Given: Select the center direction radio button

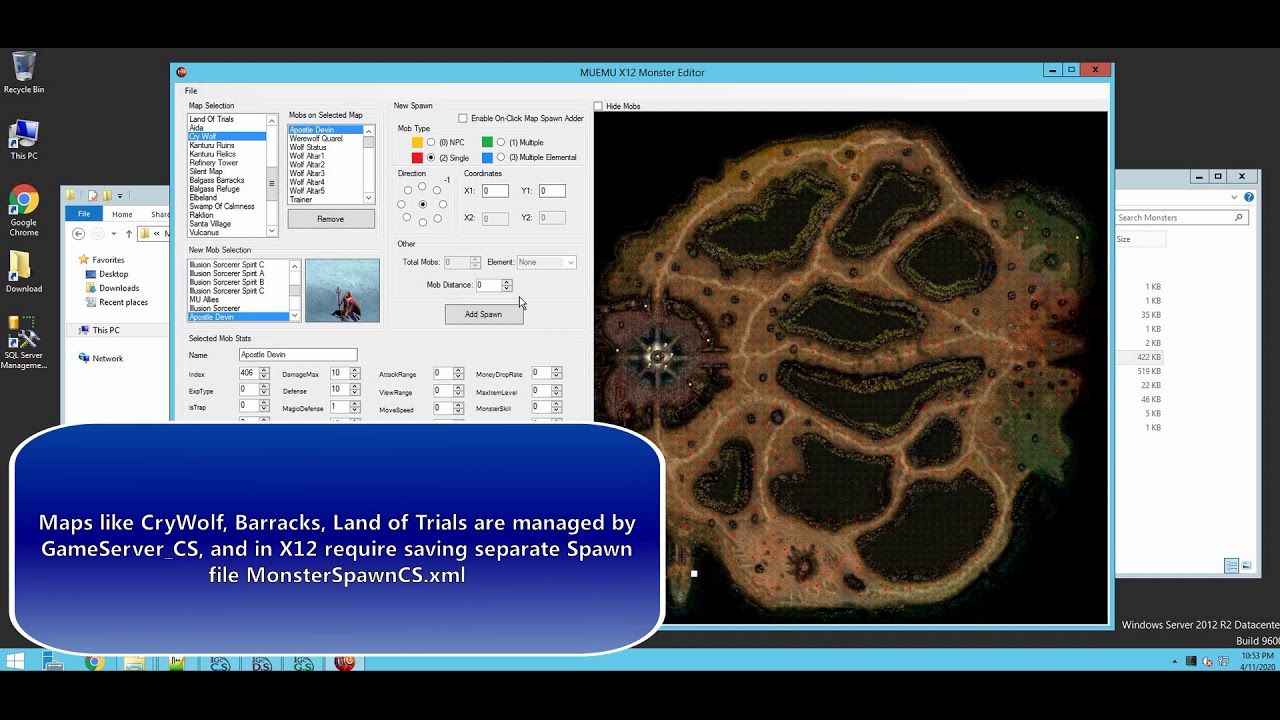Looking at the screenshot, I should [x=423, y=205].
